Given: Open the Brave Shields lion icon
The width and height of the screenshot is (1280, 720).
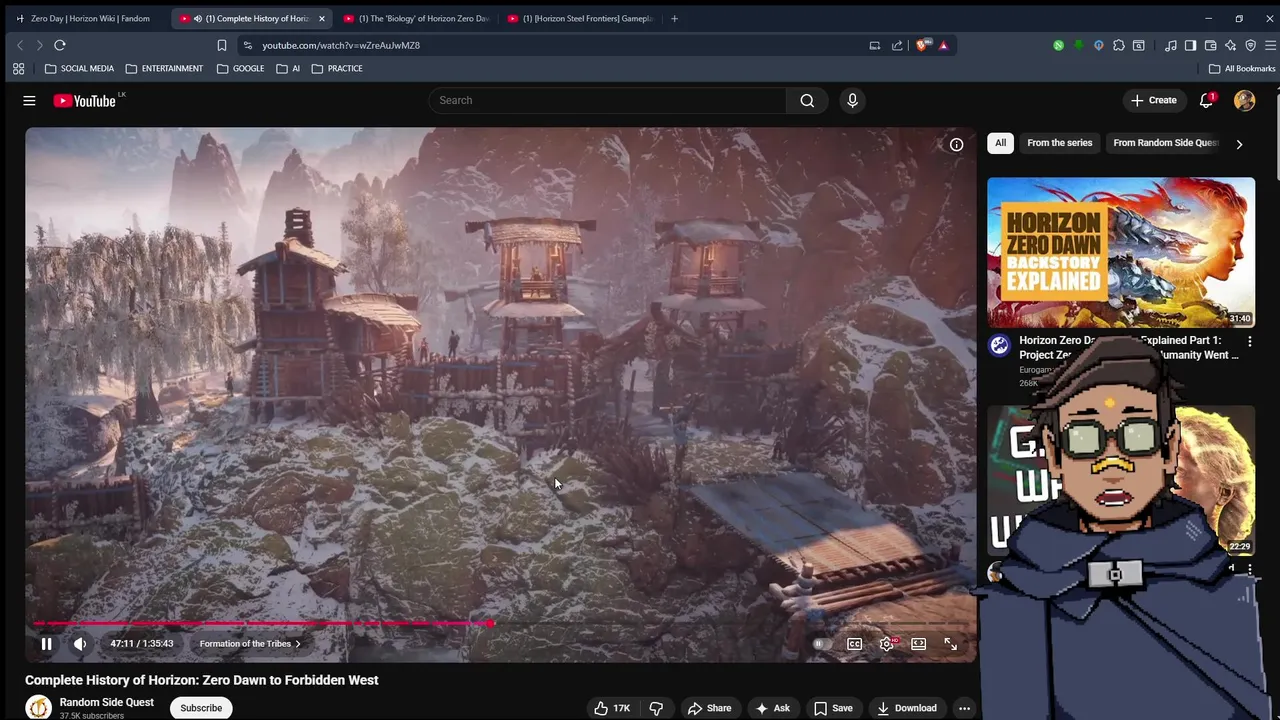Looking at the screenshot, I should pyautogui.click(x=923, y=45).
